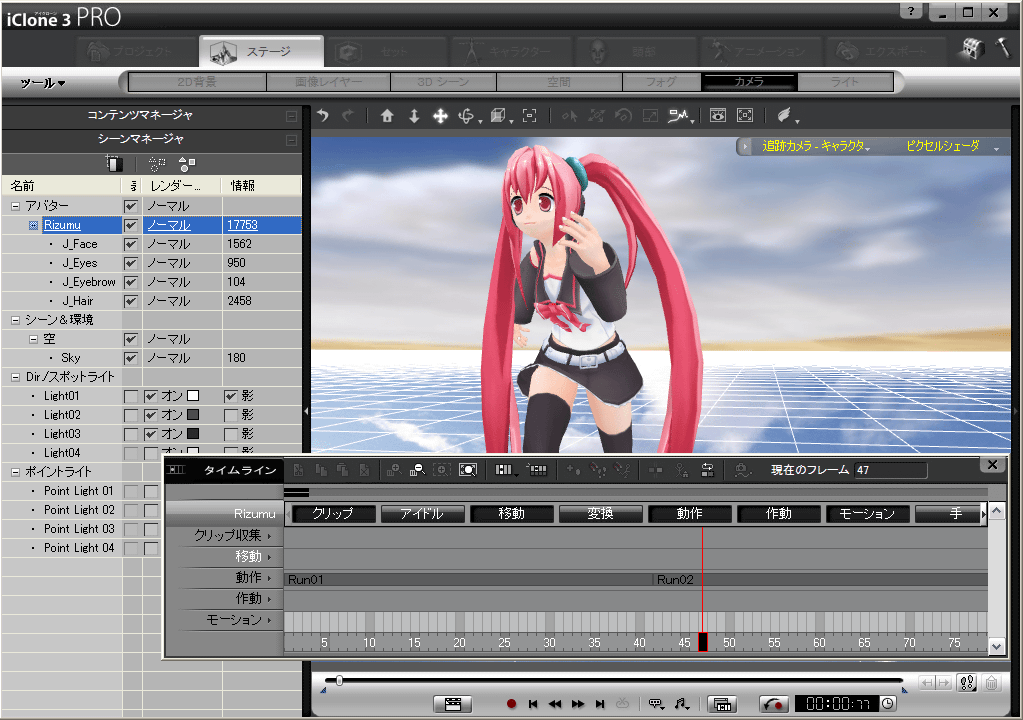Jump to the first frame
Screen dimensions: 1023x720
click(533, 704)
